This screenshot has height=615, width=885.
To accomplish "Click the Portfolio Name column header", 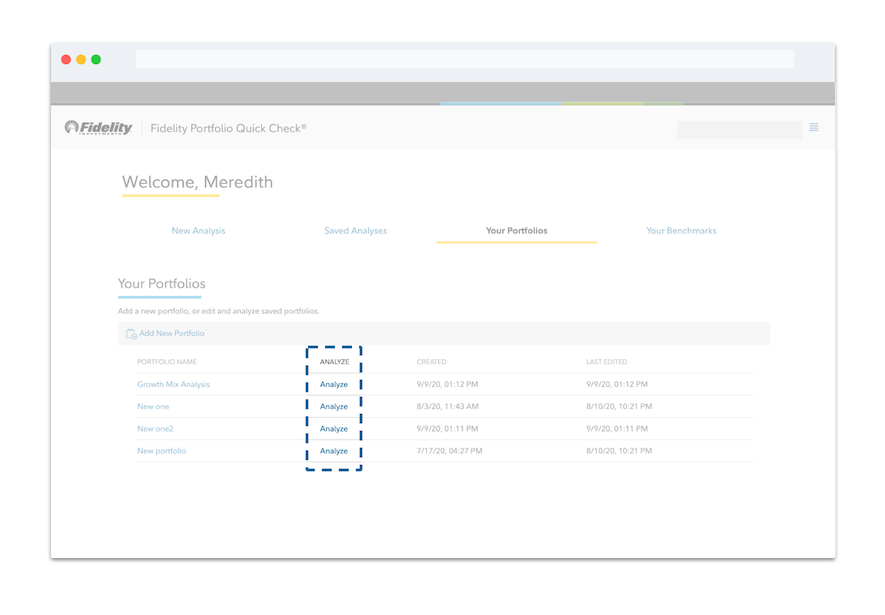I will tap(167, 362).
